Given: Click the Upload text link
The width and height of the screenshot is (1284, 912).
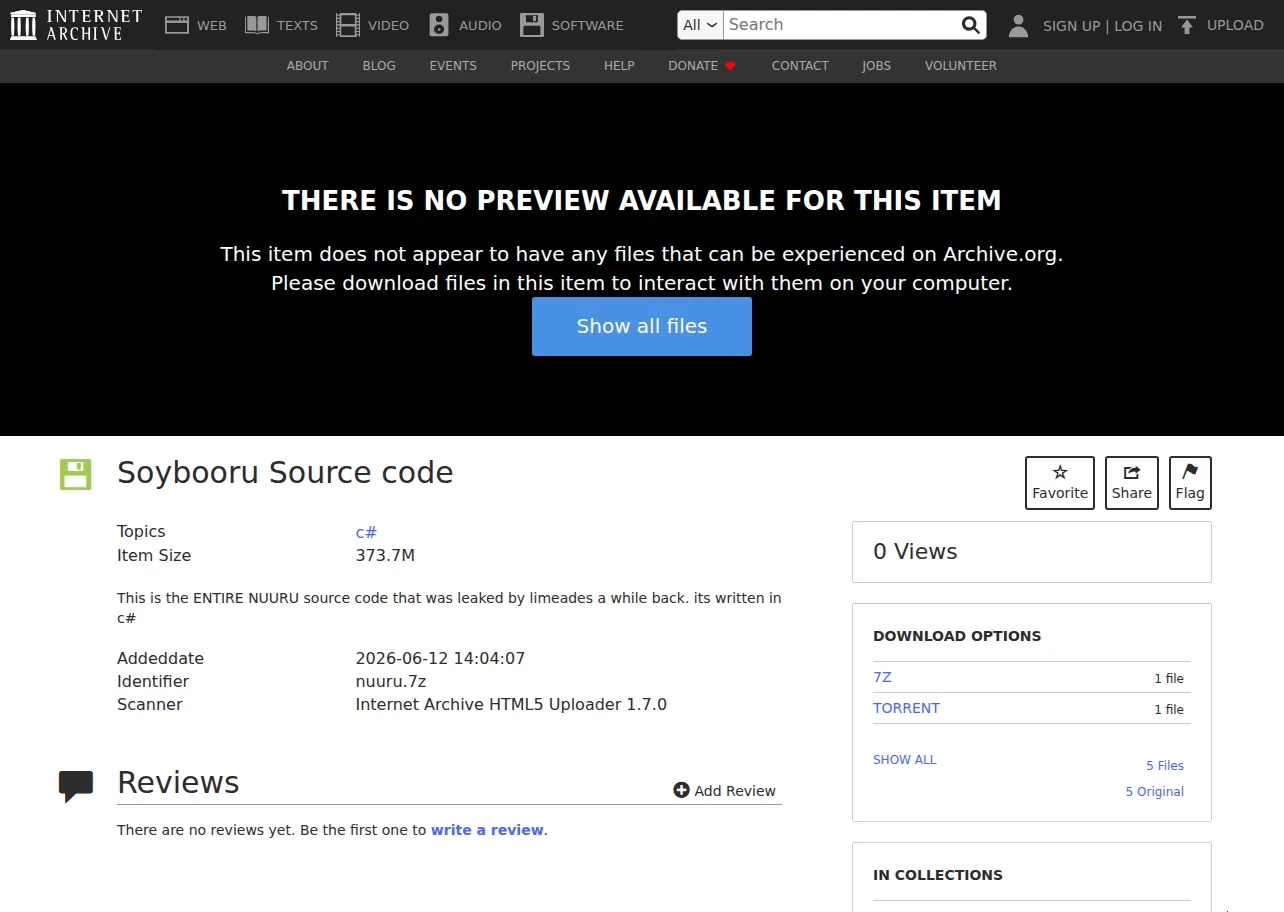Looking at the screenshot, I should (1235, 25).
